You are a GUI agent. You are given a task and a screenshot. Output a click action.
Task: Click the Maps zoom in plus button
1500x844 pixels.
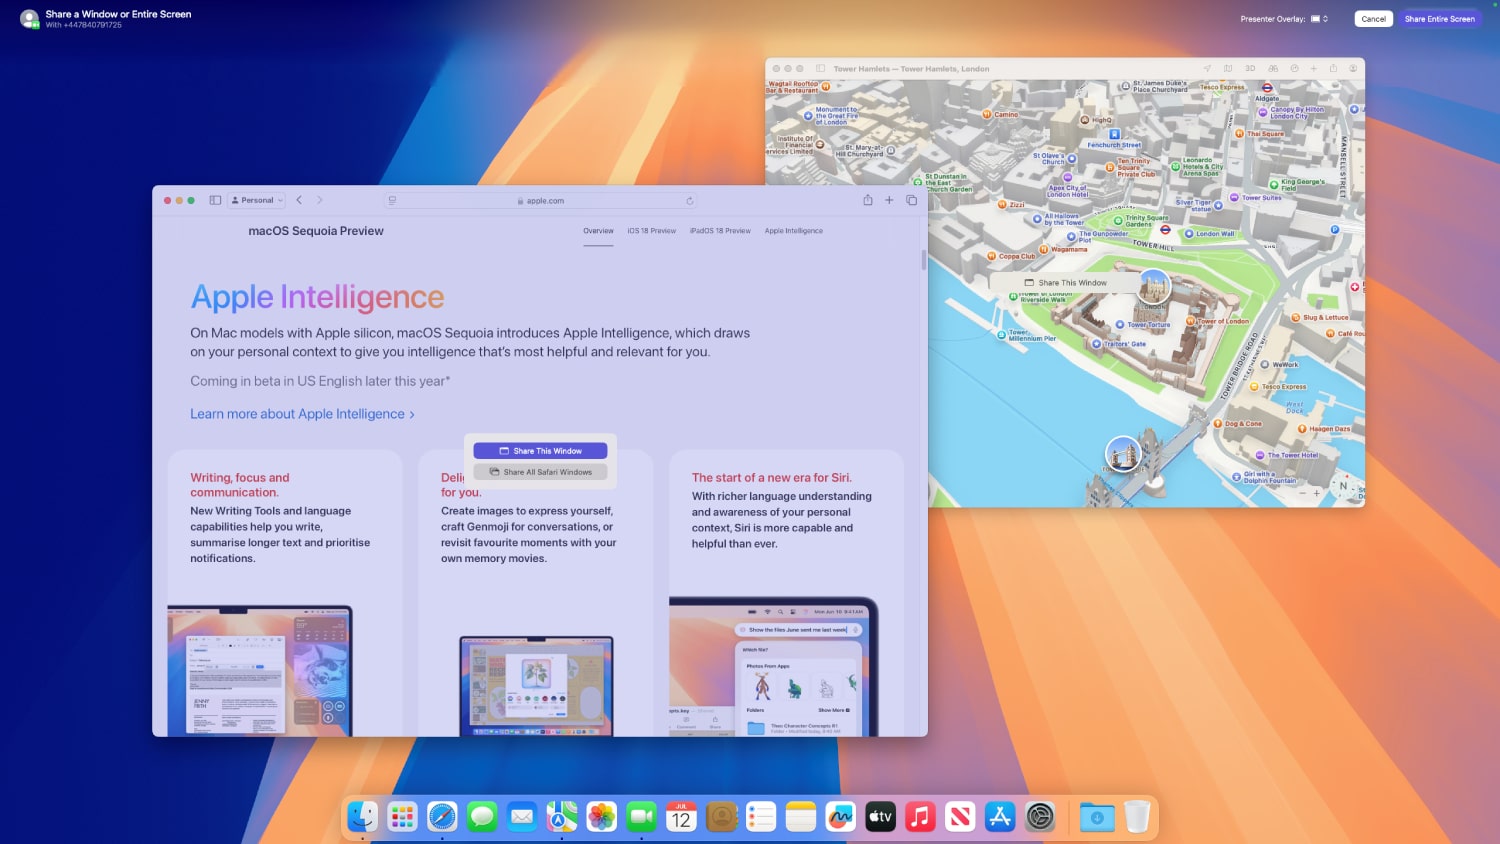pos(1316,493)
